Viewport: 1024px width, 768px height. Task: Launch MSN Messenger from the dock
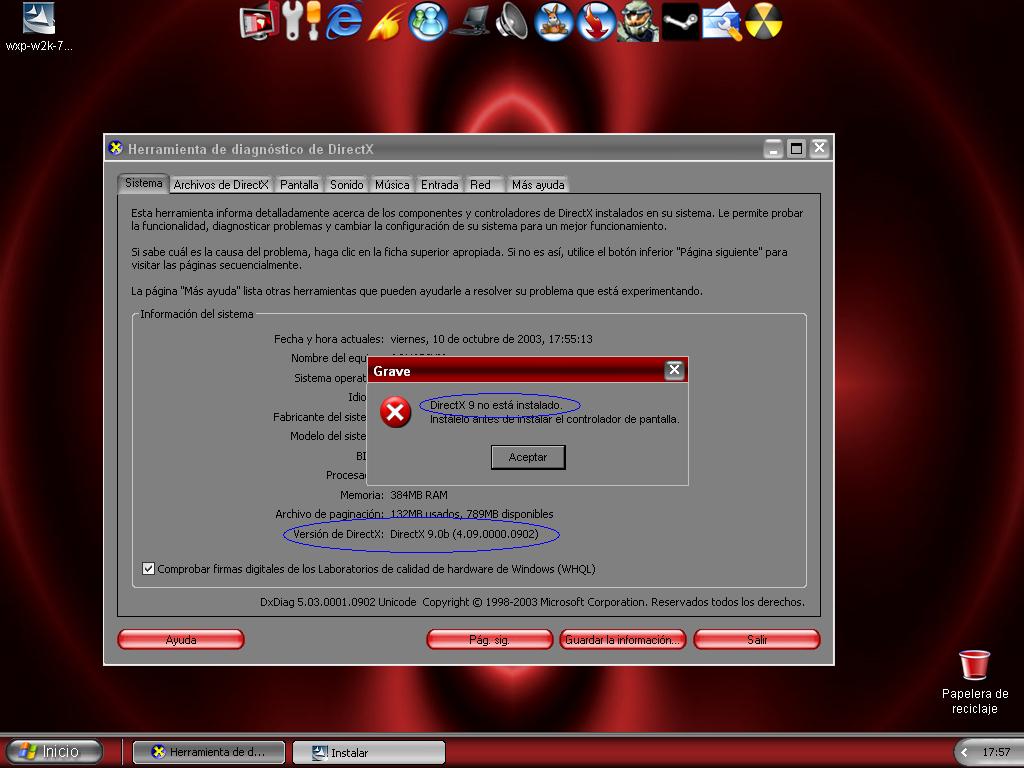(x=428, y=21)
